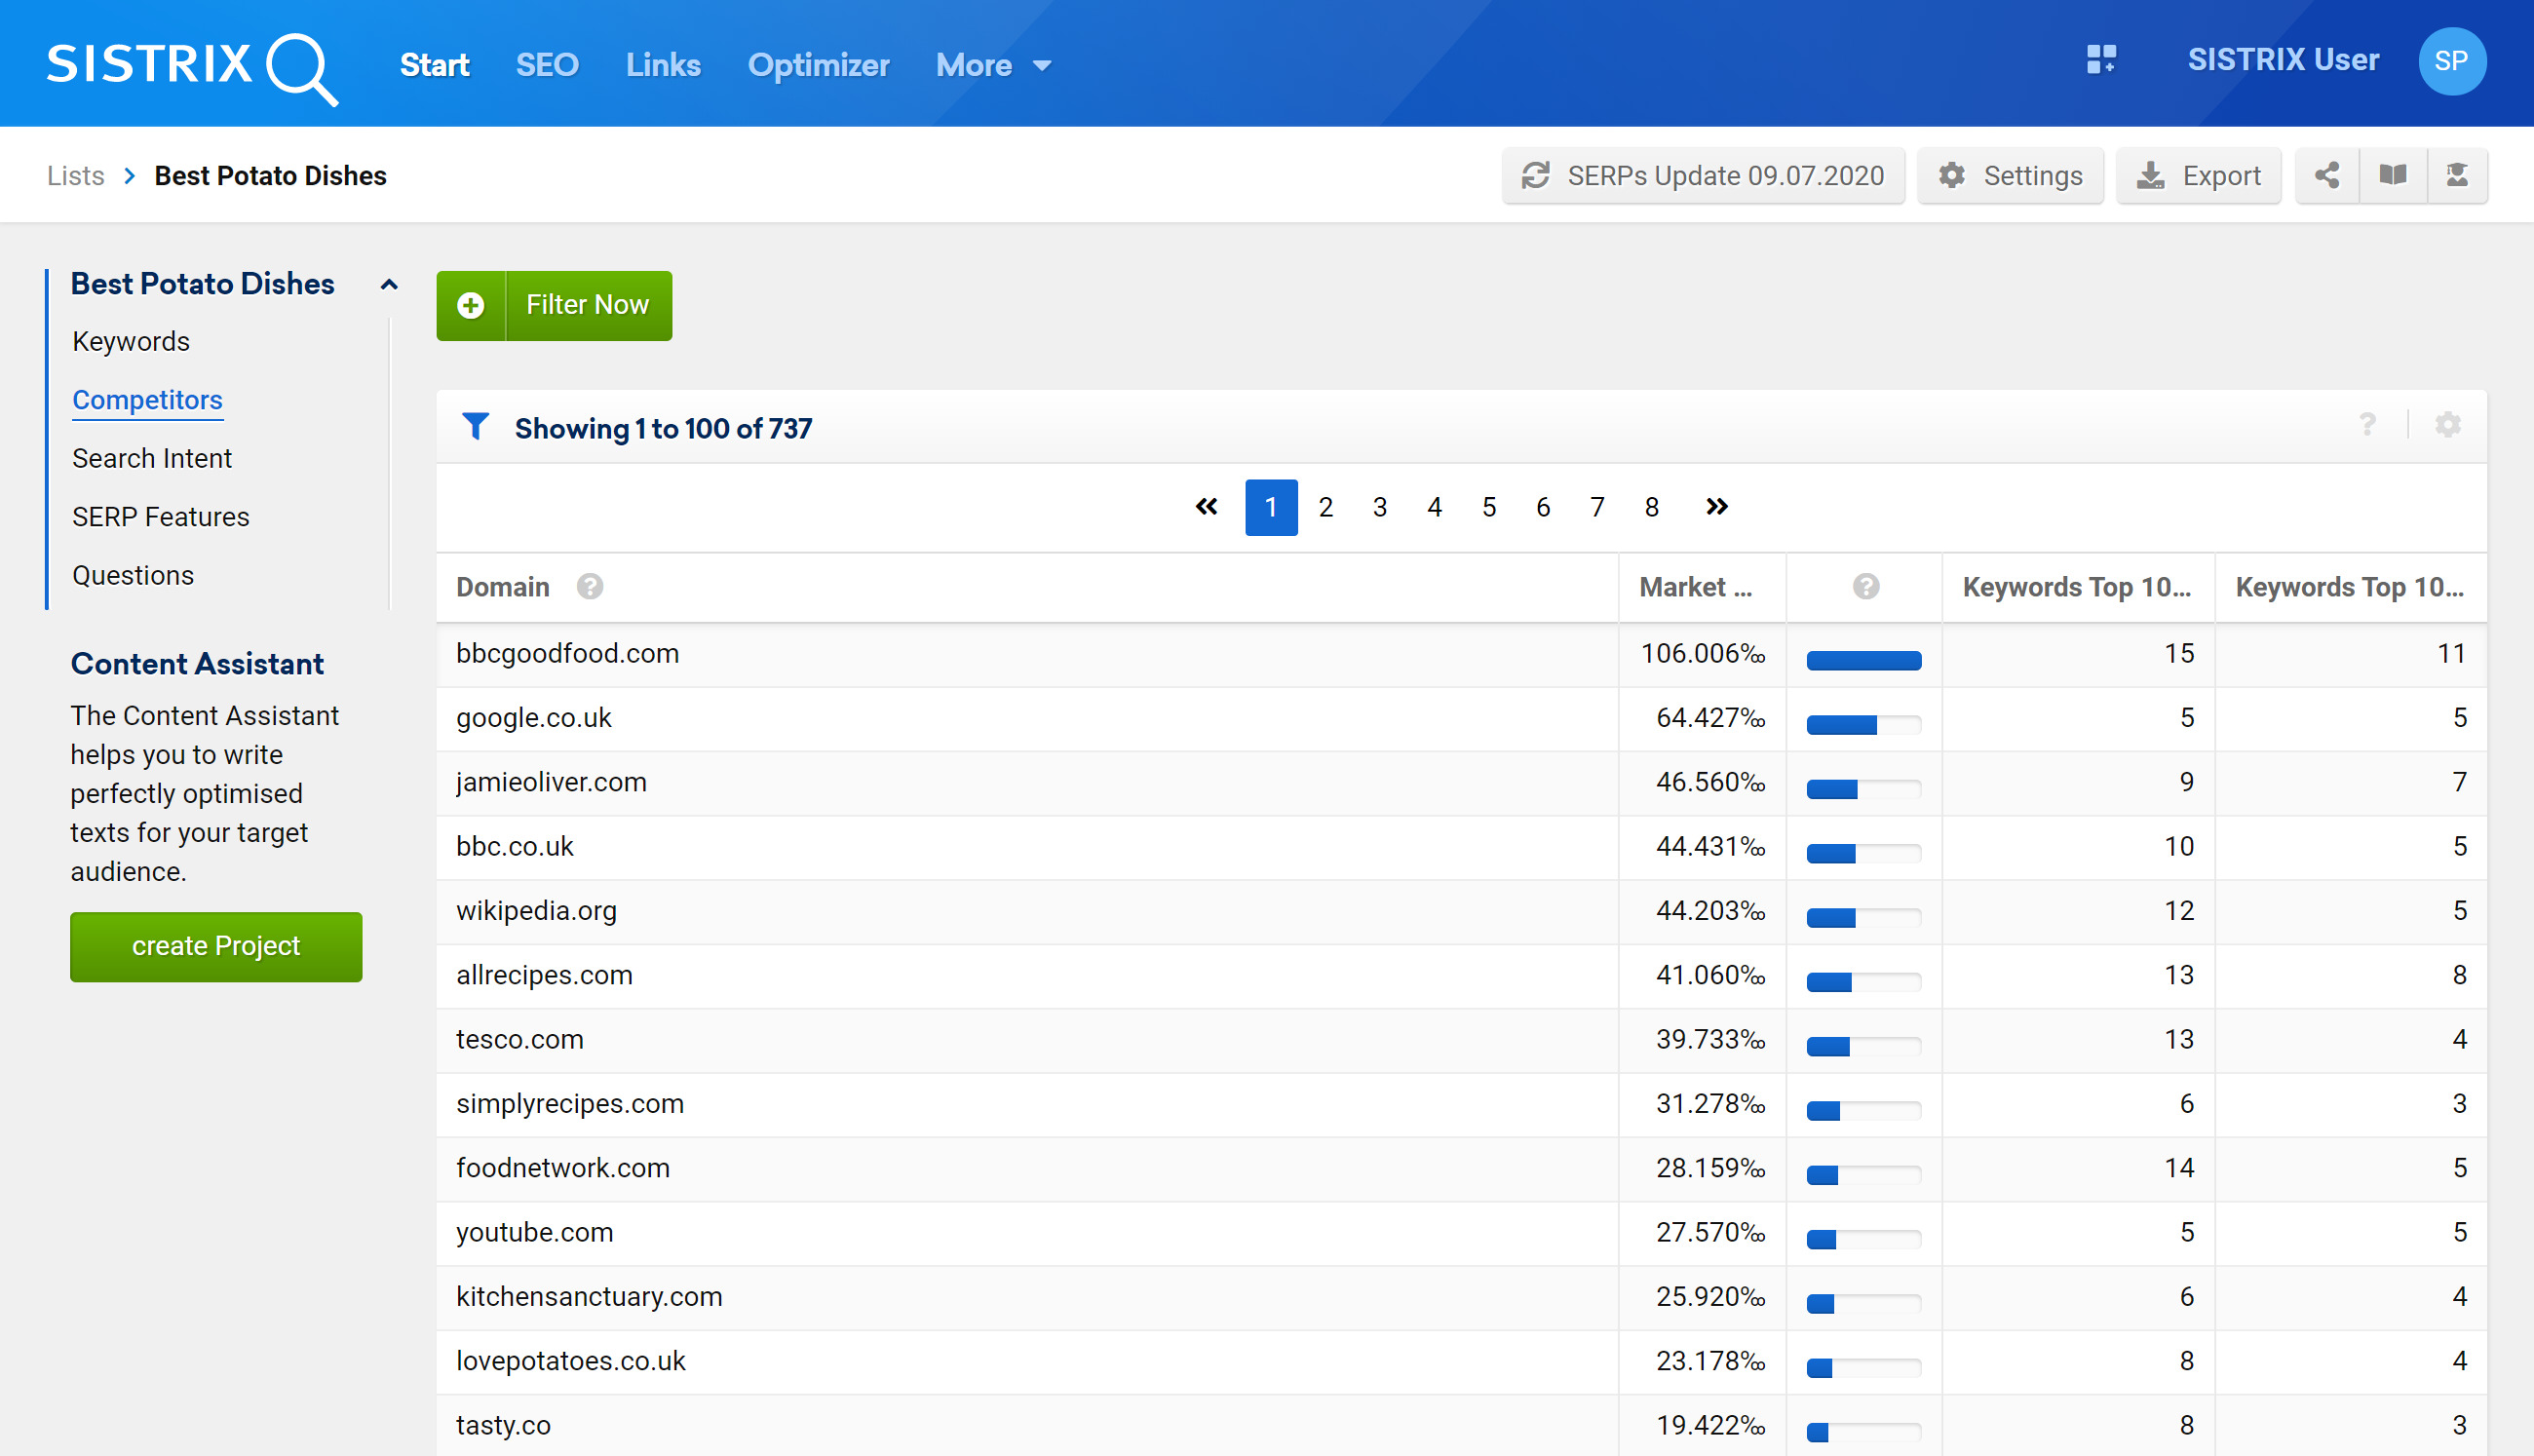The image size is (2534, 1456).
Task: Expand the More dropdown menu
Action: (993, 65)
